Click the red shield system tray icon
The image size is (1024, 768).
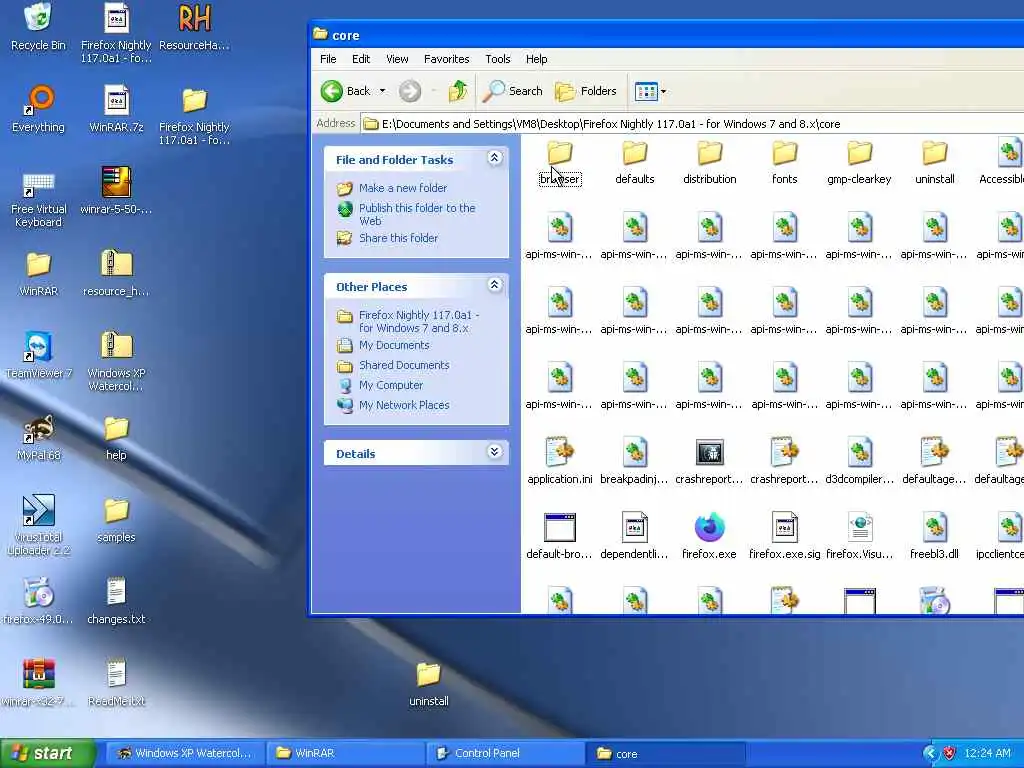(x=949, y=754)
